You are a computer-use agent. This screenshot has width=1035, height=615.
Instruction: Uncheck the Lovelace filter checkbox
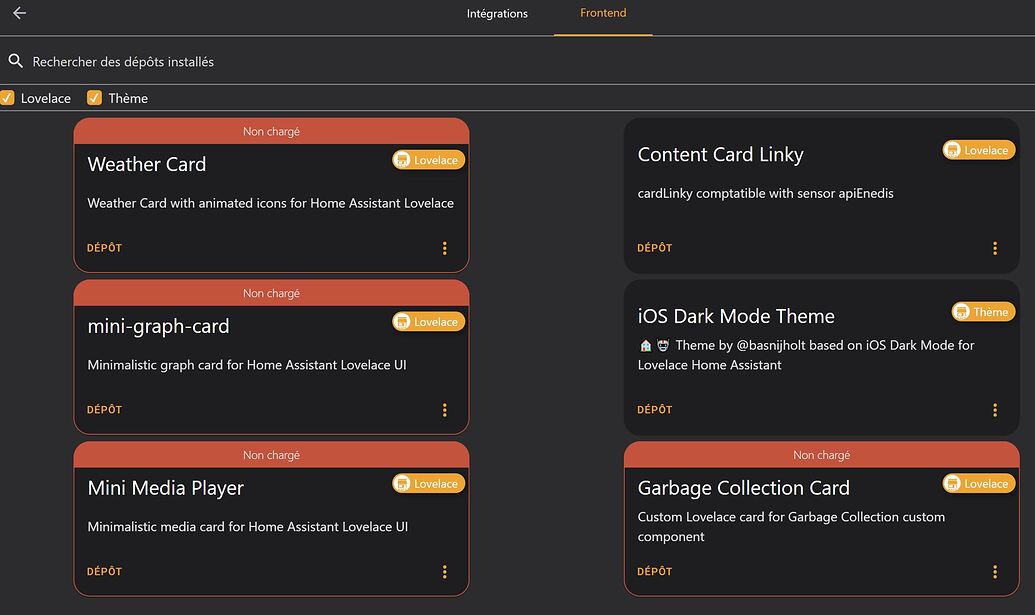(x=7, y=98)
